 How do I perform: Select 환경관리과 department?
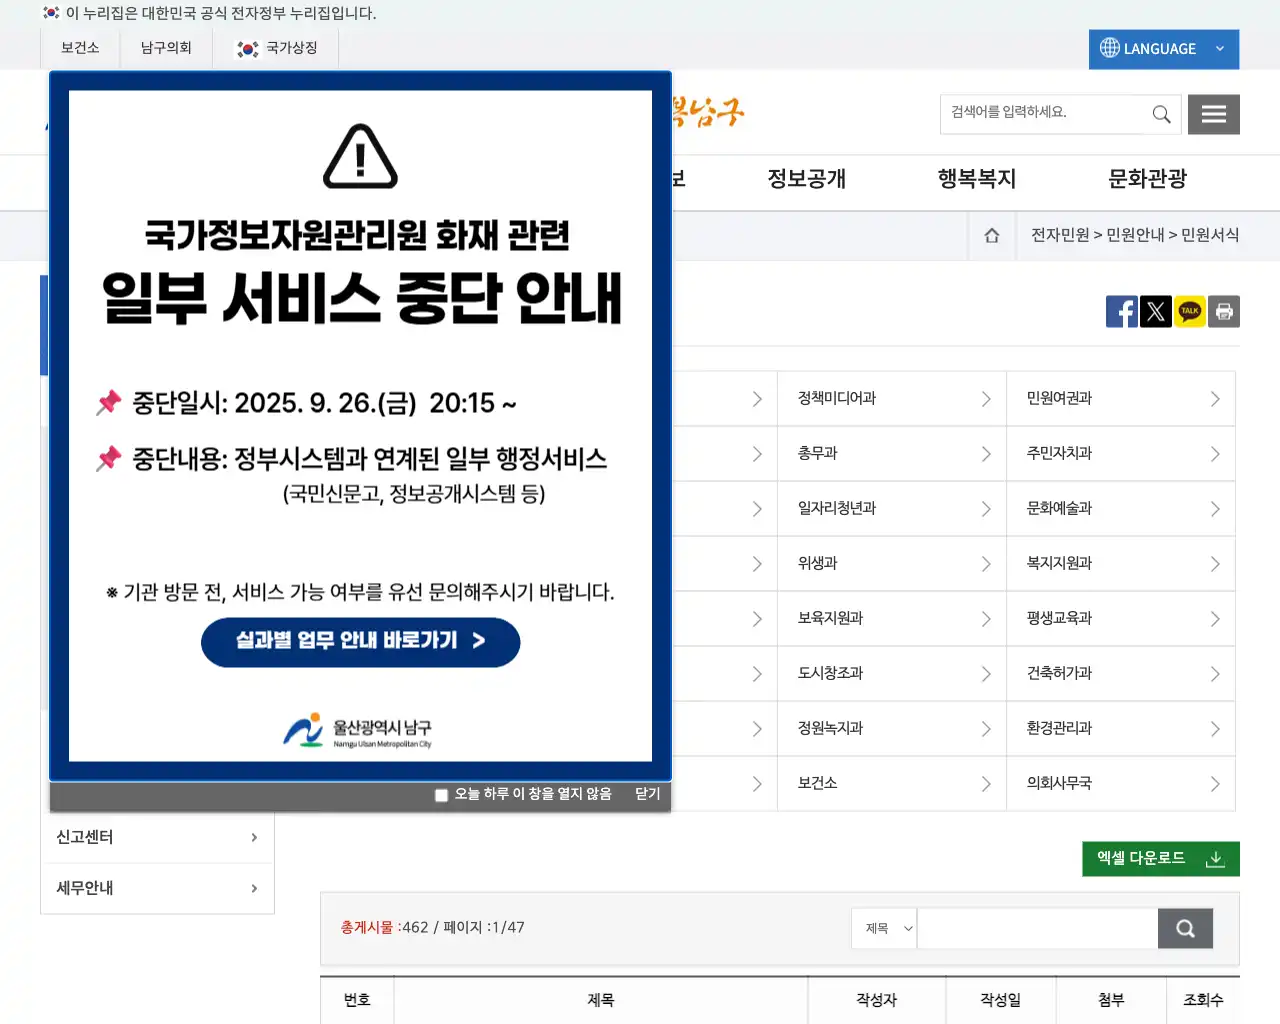click(x=1121, y=728)
